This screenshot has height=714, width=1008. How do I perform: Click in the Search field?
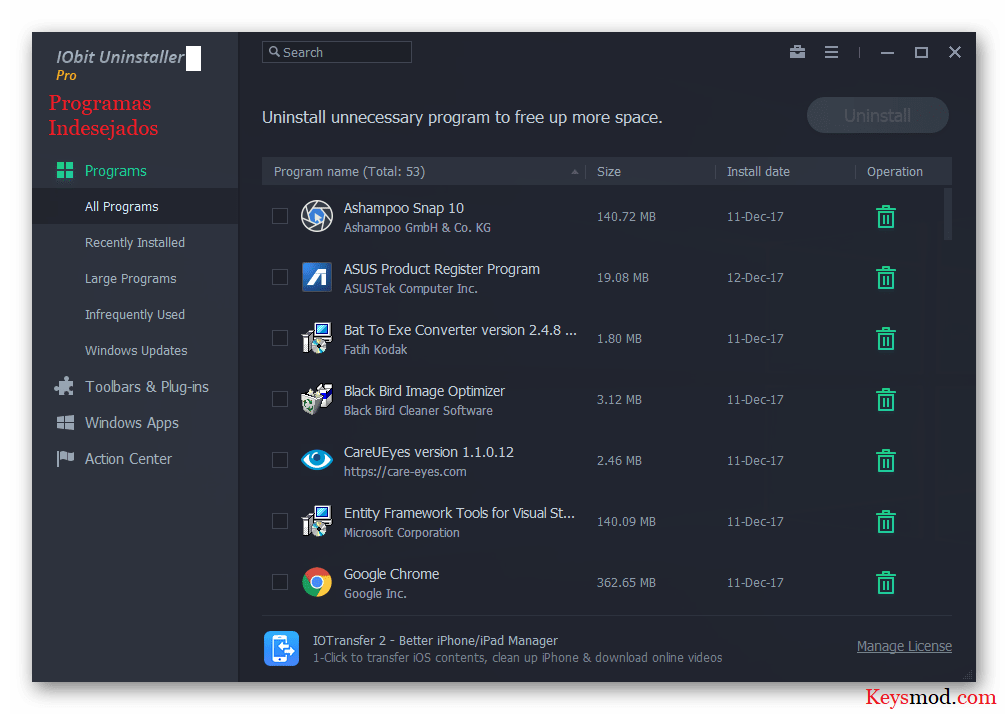[x=337, y=52]
